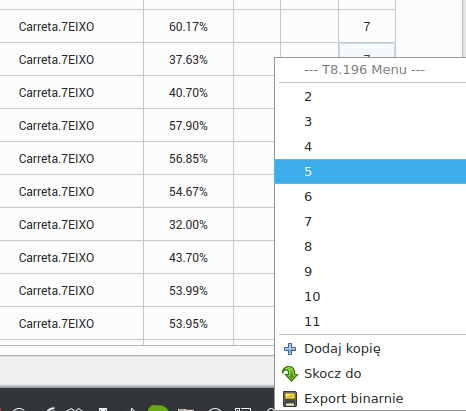Choose value 6 from the T8.196 menu

(x=370, y=197)
